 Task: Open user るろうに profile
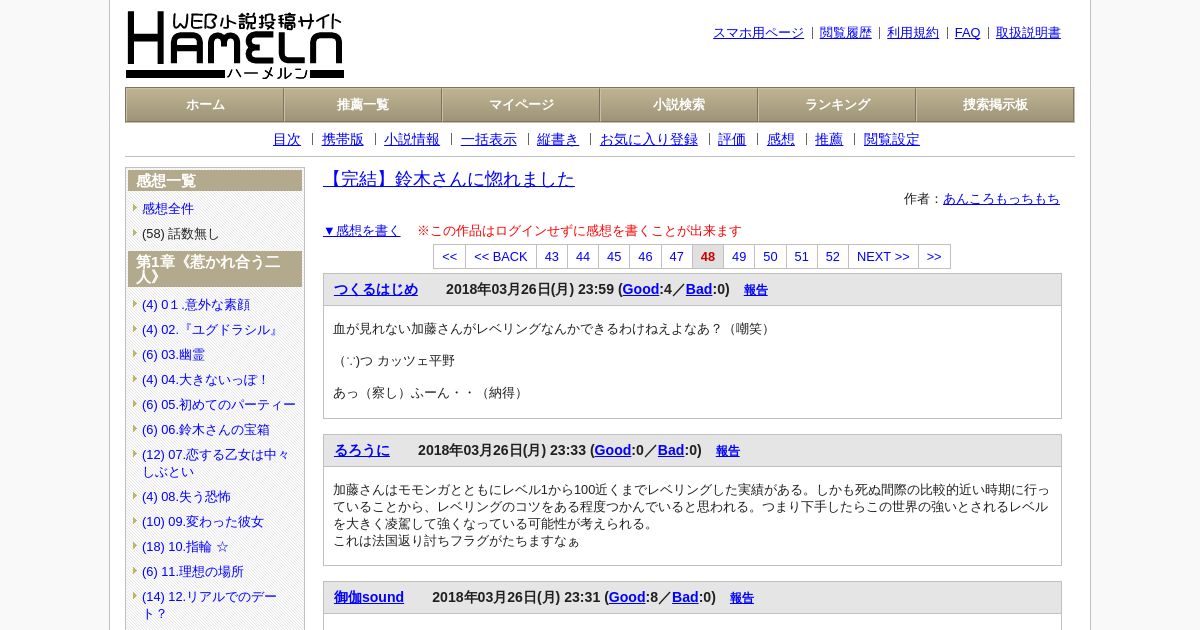[362, 451]
